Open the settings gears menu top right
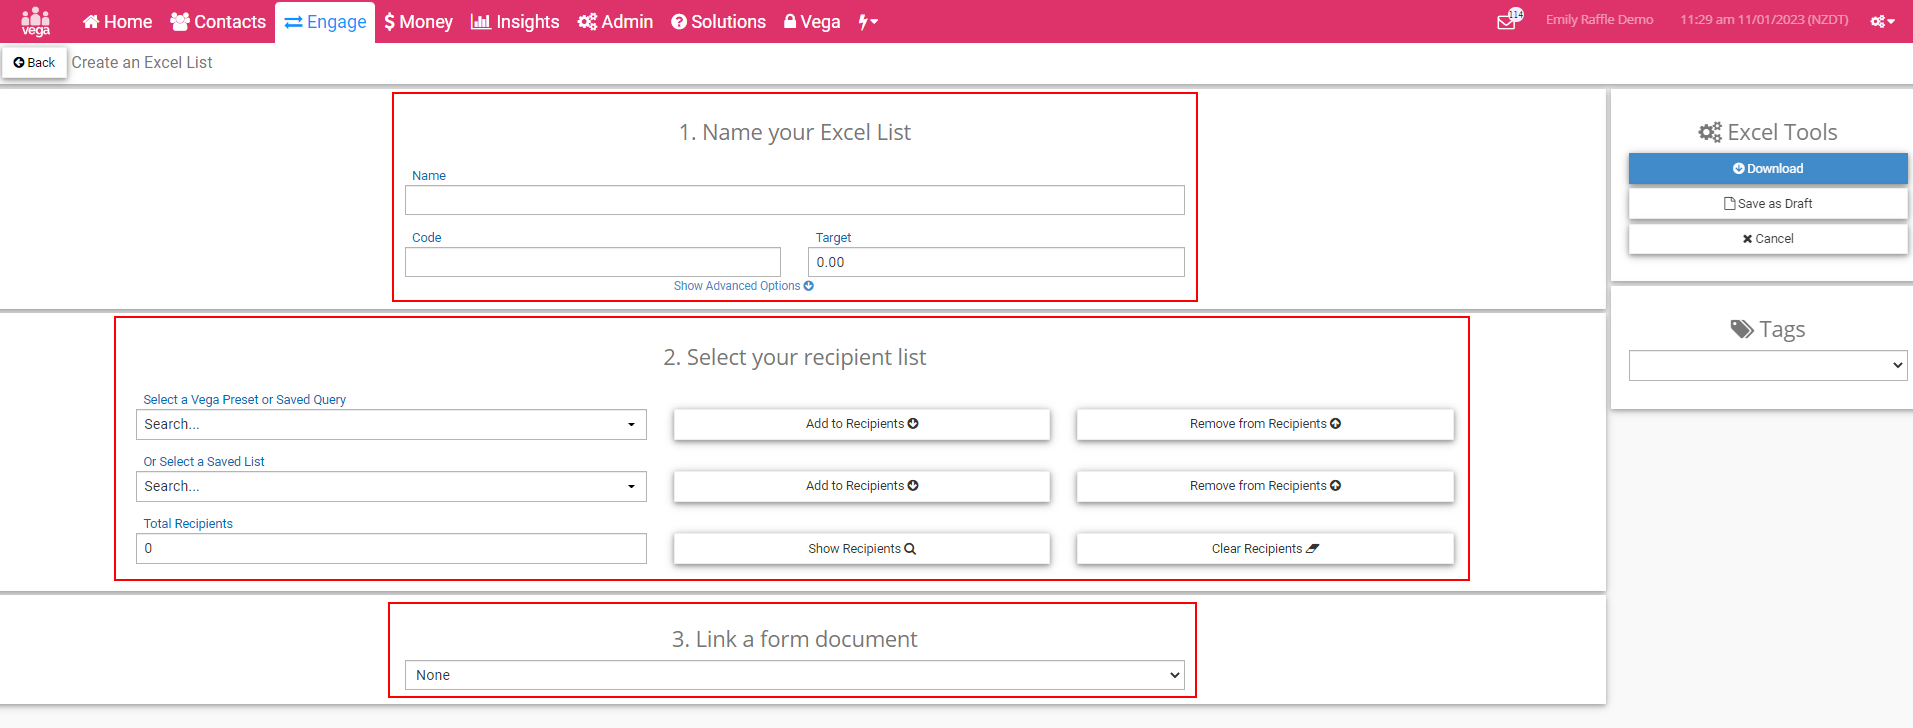 click(1882, 21)
